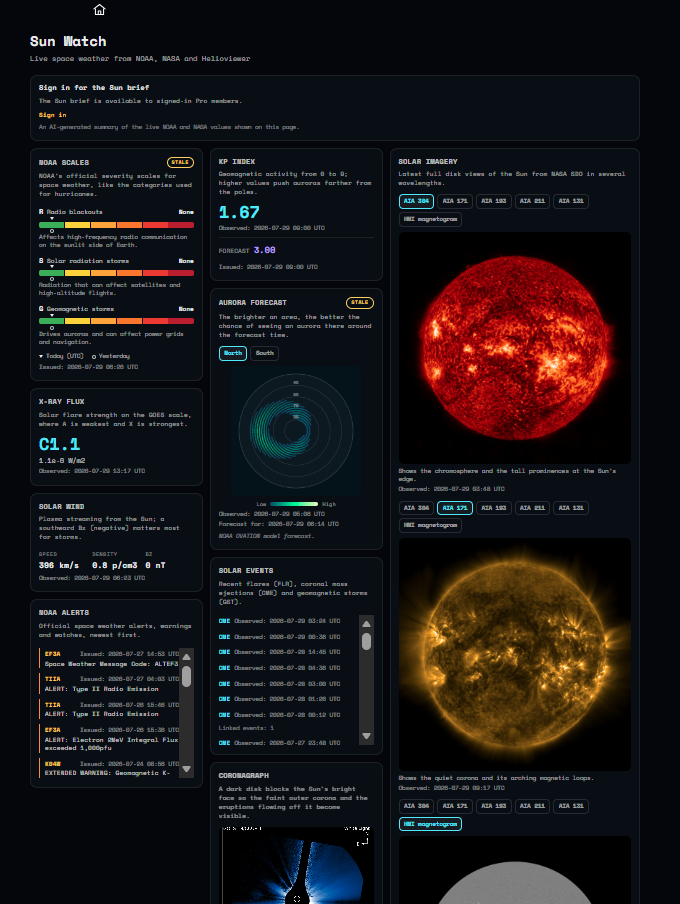This screenshot has width=680, height=904.
Task: Click CME badge observed 07-29 00:38
Action: click(224, 637)
